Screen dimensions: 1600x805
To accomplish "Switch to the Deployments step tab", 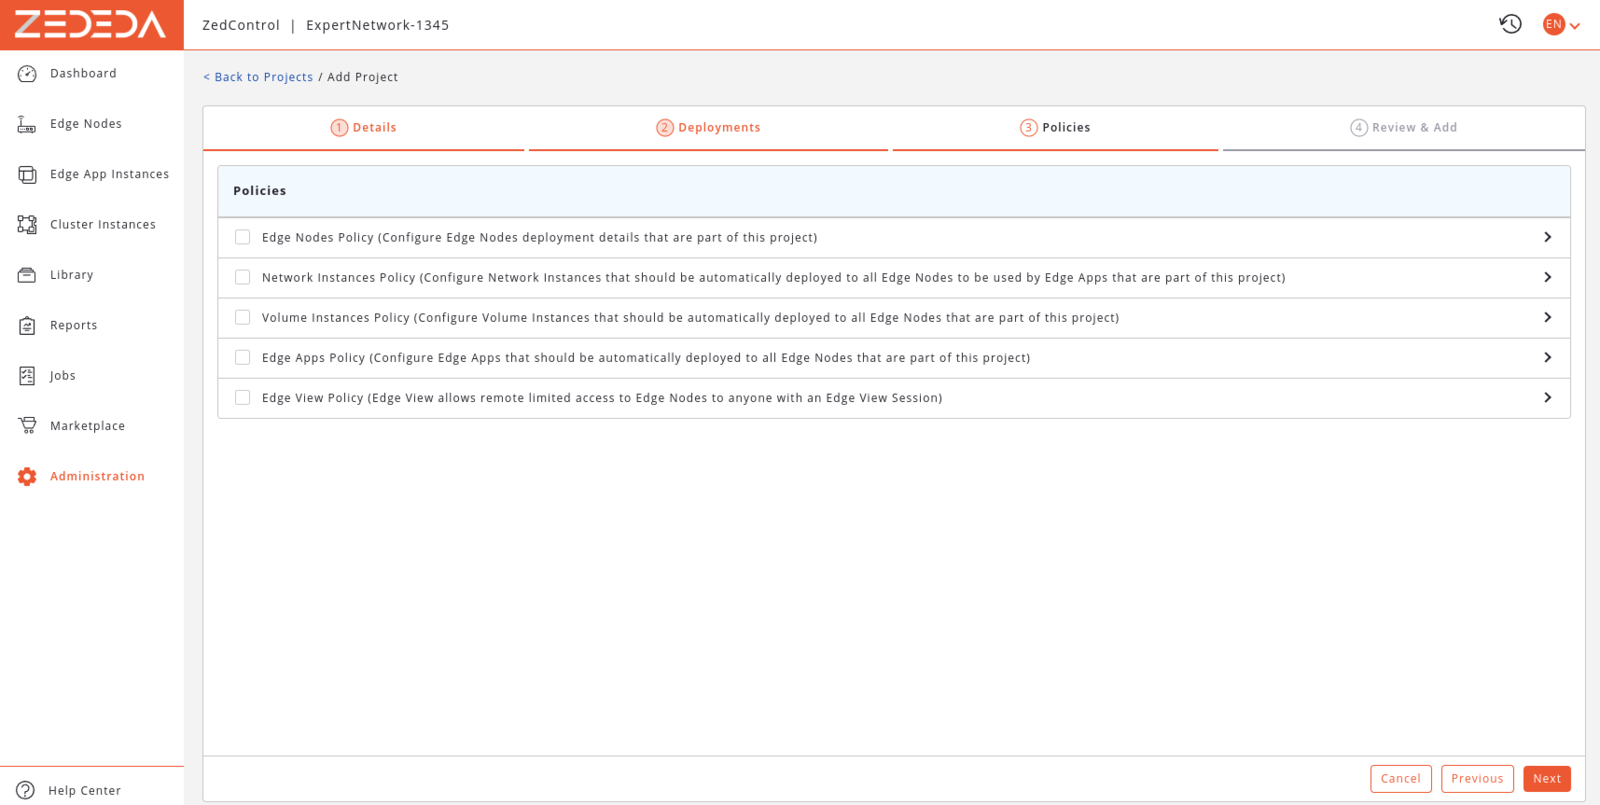I will (x=708, y=128).
